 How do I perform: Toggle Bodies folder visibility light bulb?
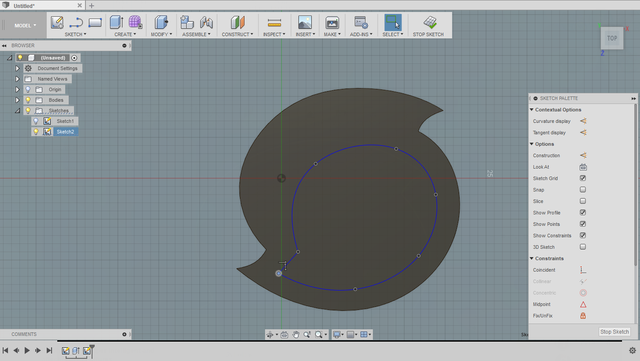28,100
